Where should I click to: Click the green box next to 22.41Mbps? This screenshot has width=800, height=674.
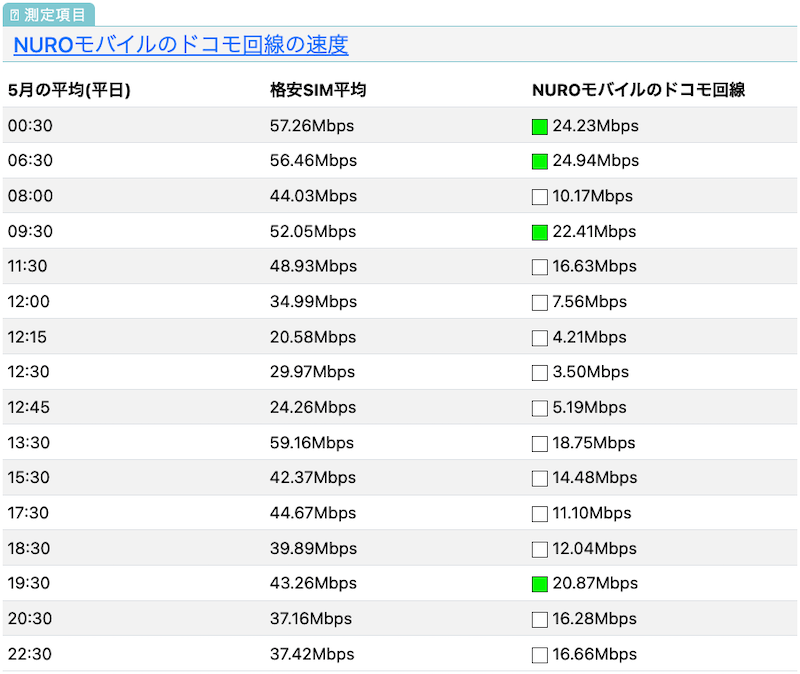539,232
